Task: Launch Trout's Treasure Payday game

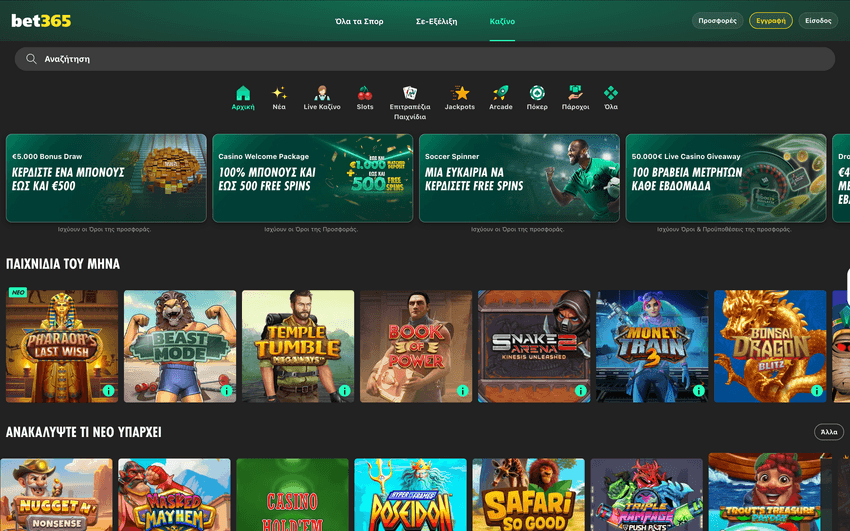Action: (x=770, y=492)
